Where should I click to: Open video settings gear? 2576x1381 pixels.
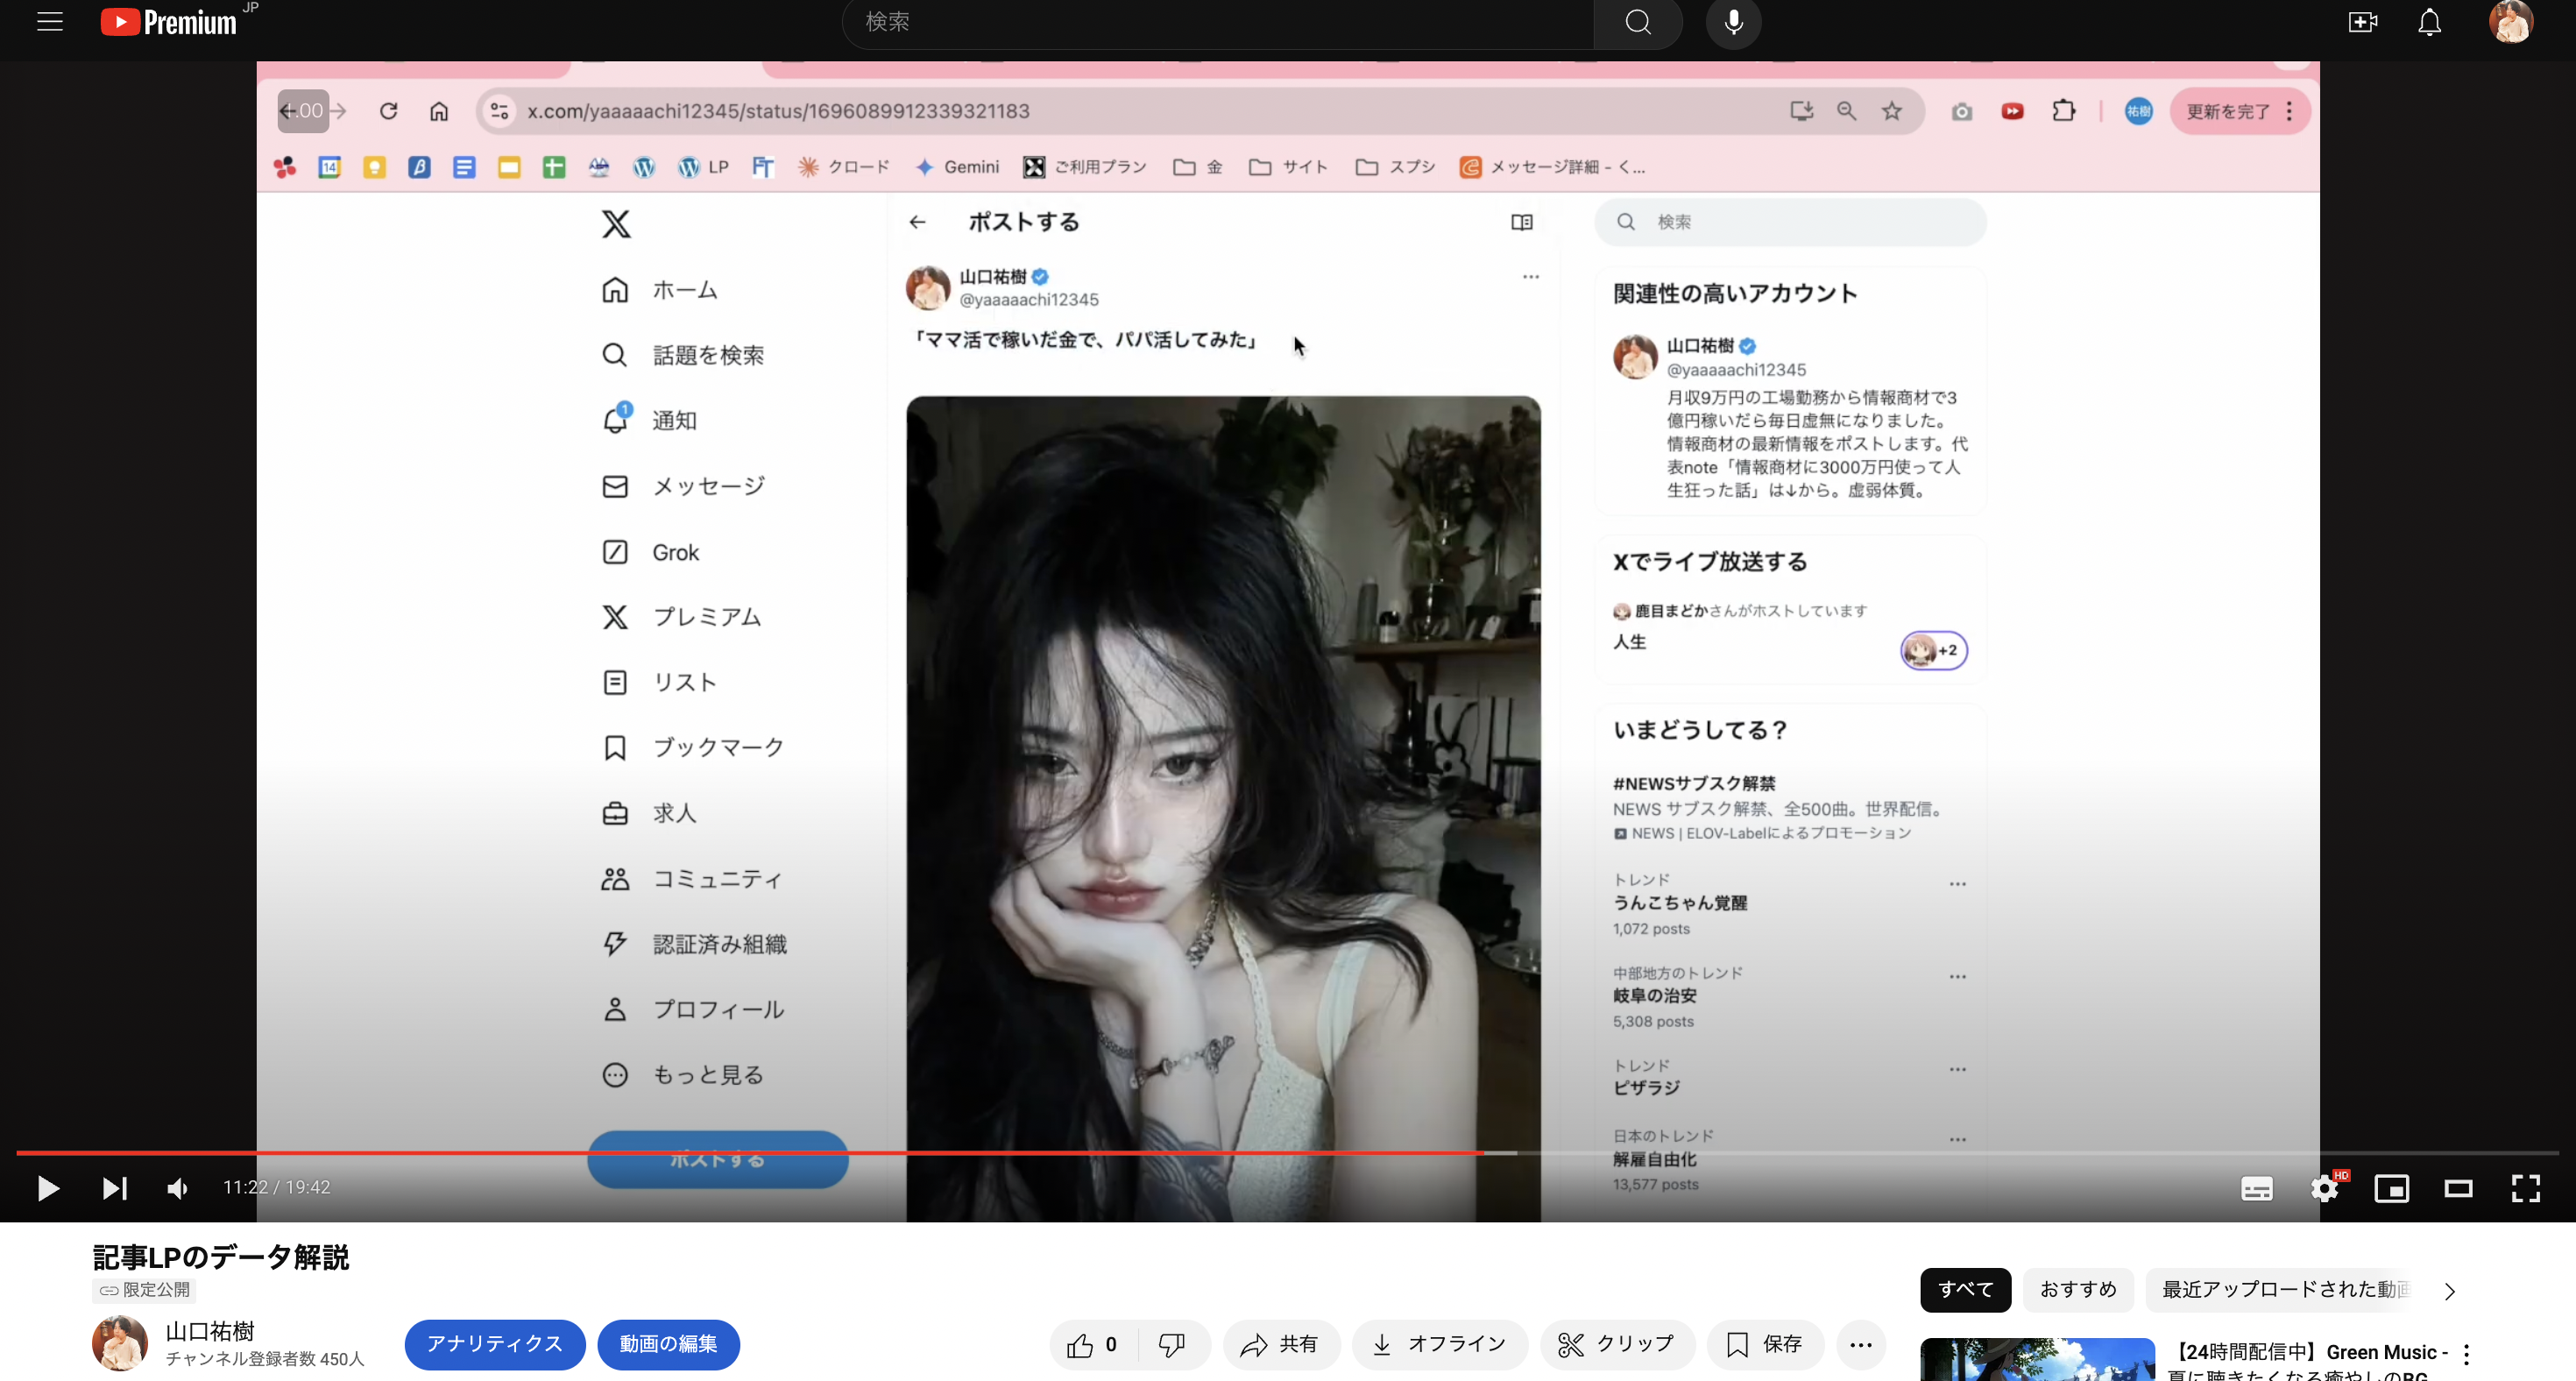(x=2324, y=1188)
